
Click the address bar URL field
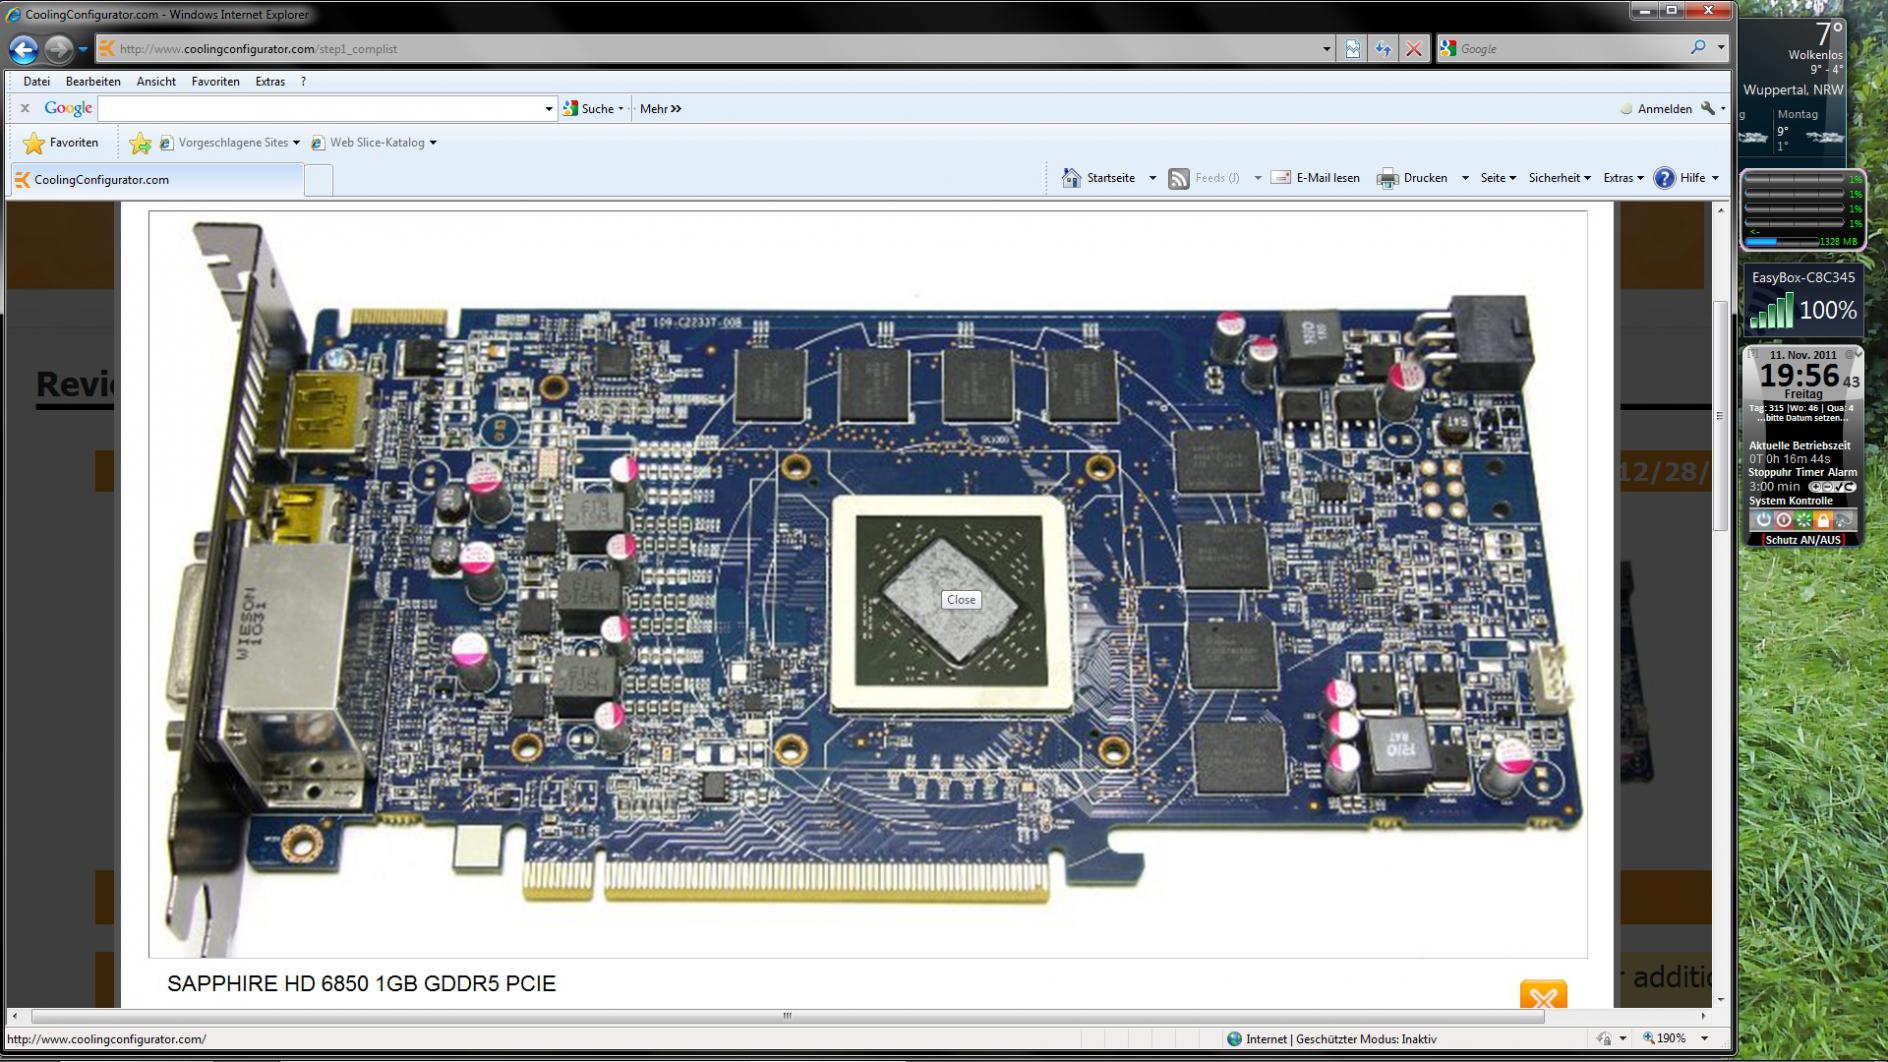[717, 48]
